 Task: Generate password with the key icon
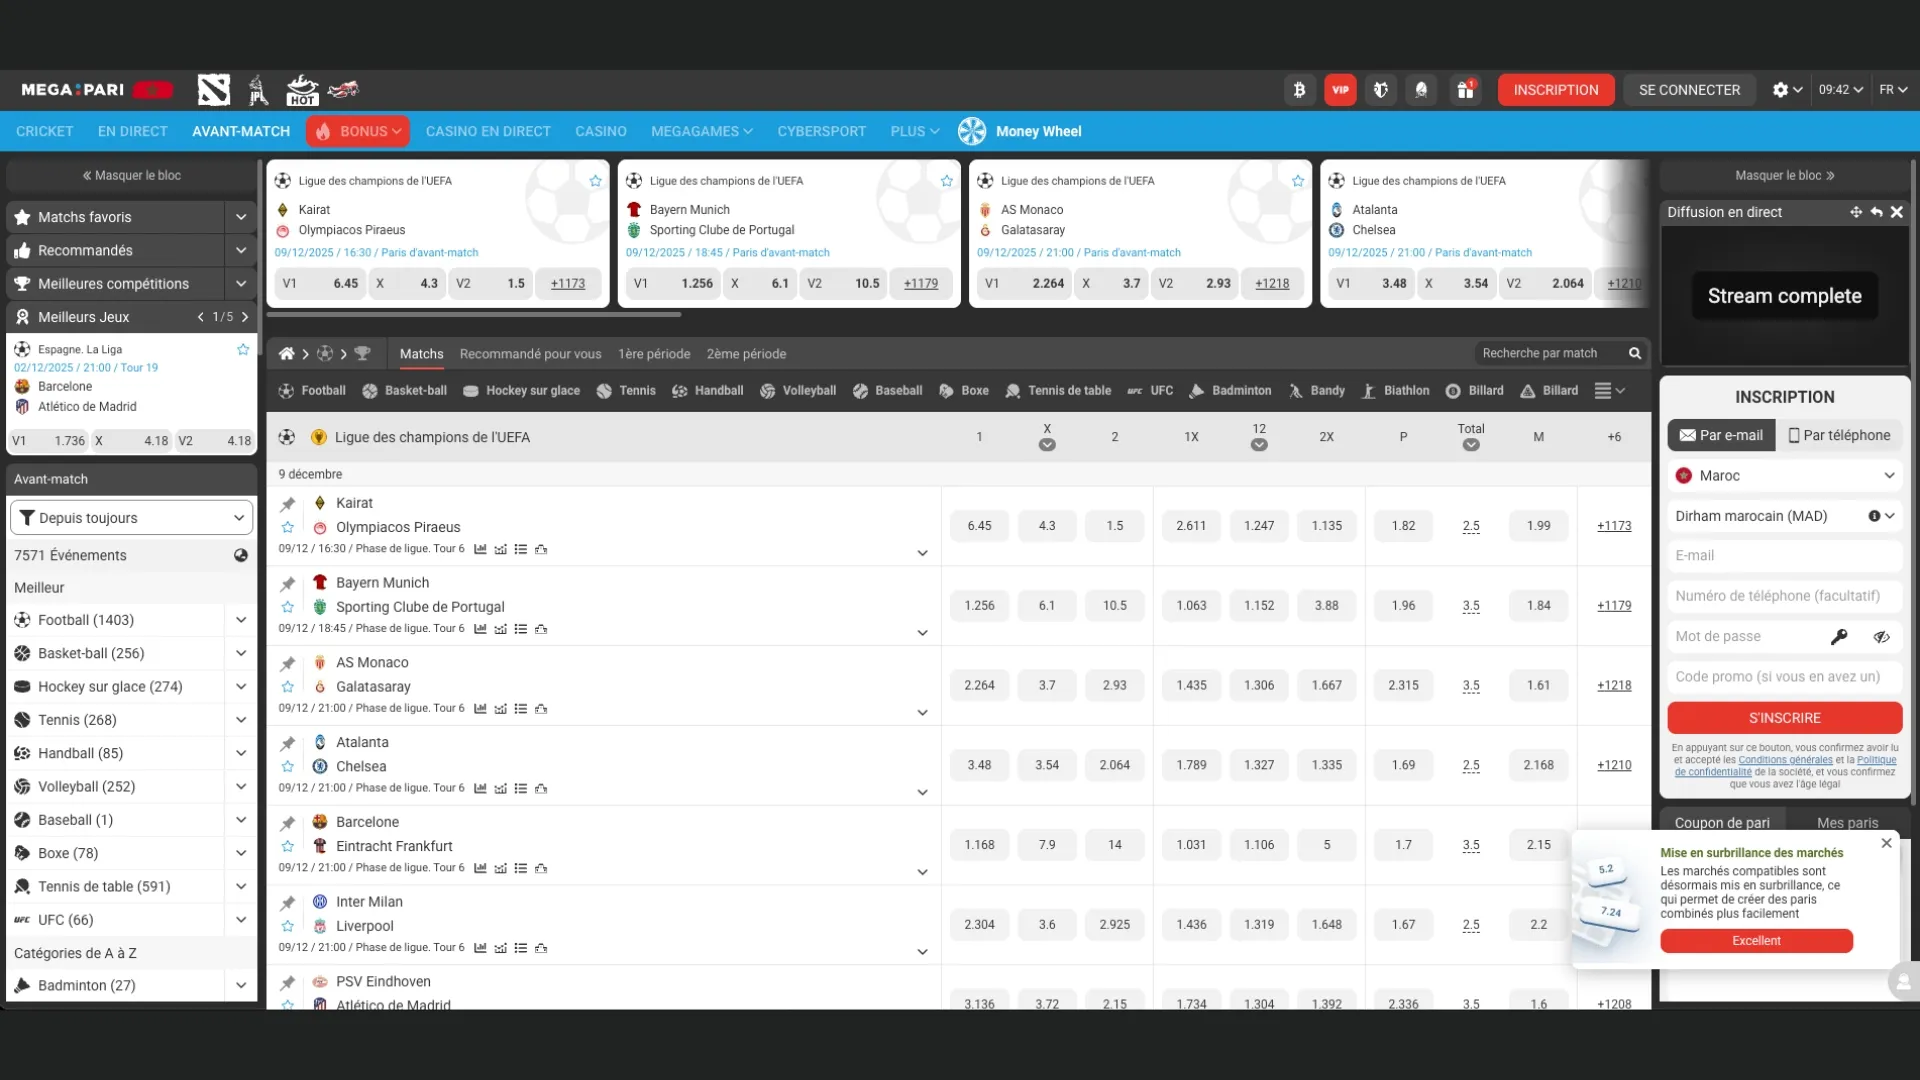[1839, 637]
